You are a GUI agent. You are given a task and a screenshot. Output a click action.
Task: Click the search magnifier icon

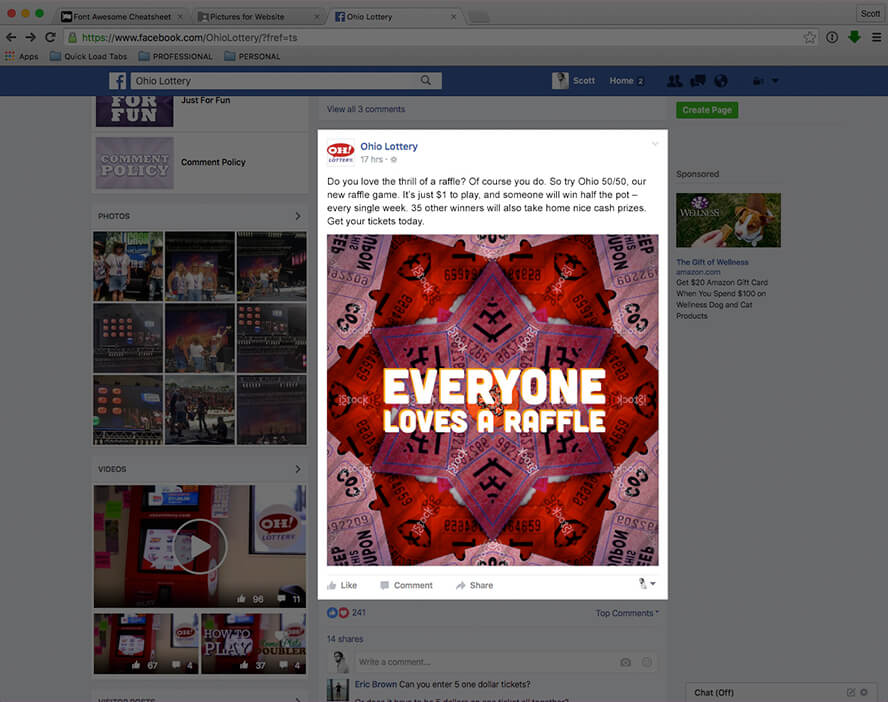pos(426,80)
